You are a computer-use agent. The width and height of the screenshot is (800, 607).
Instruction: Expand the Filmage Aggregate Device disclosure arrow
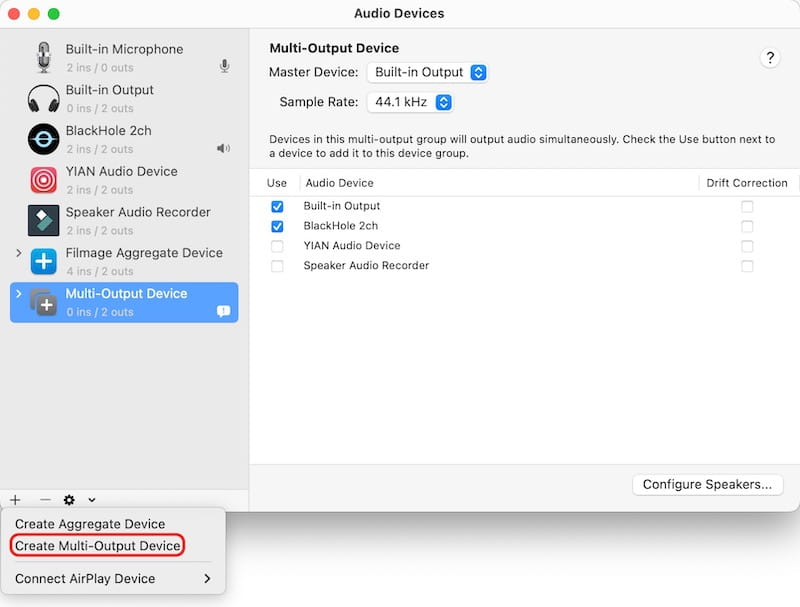[18, 253]
